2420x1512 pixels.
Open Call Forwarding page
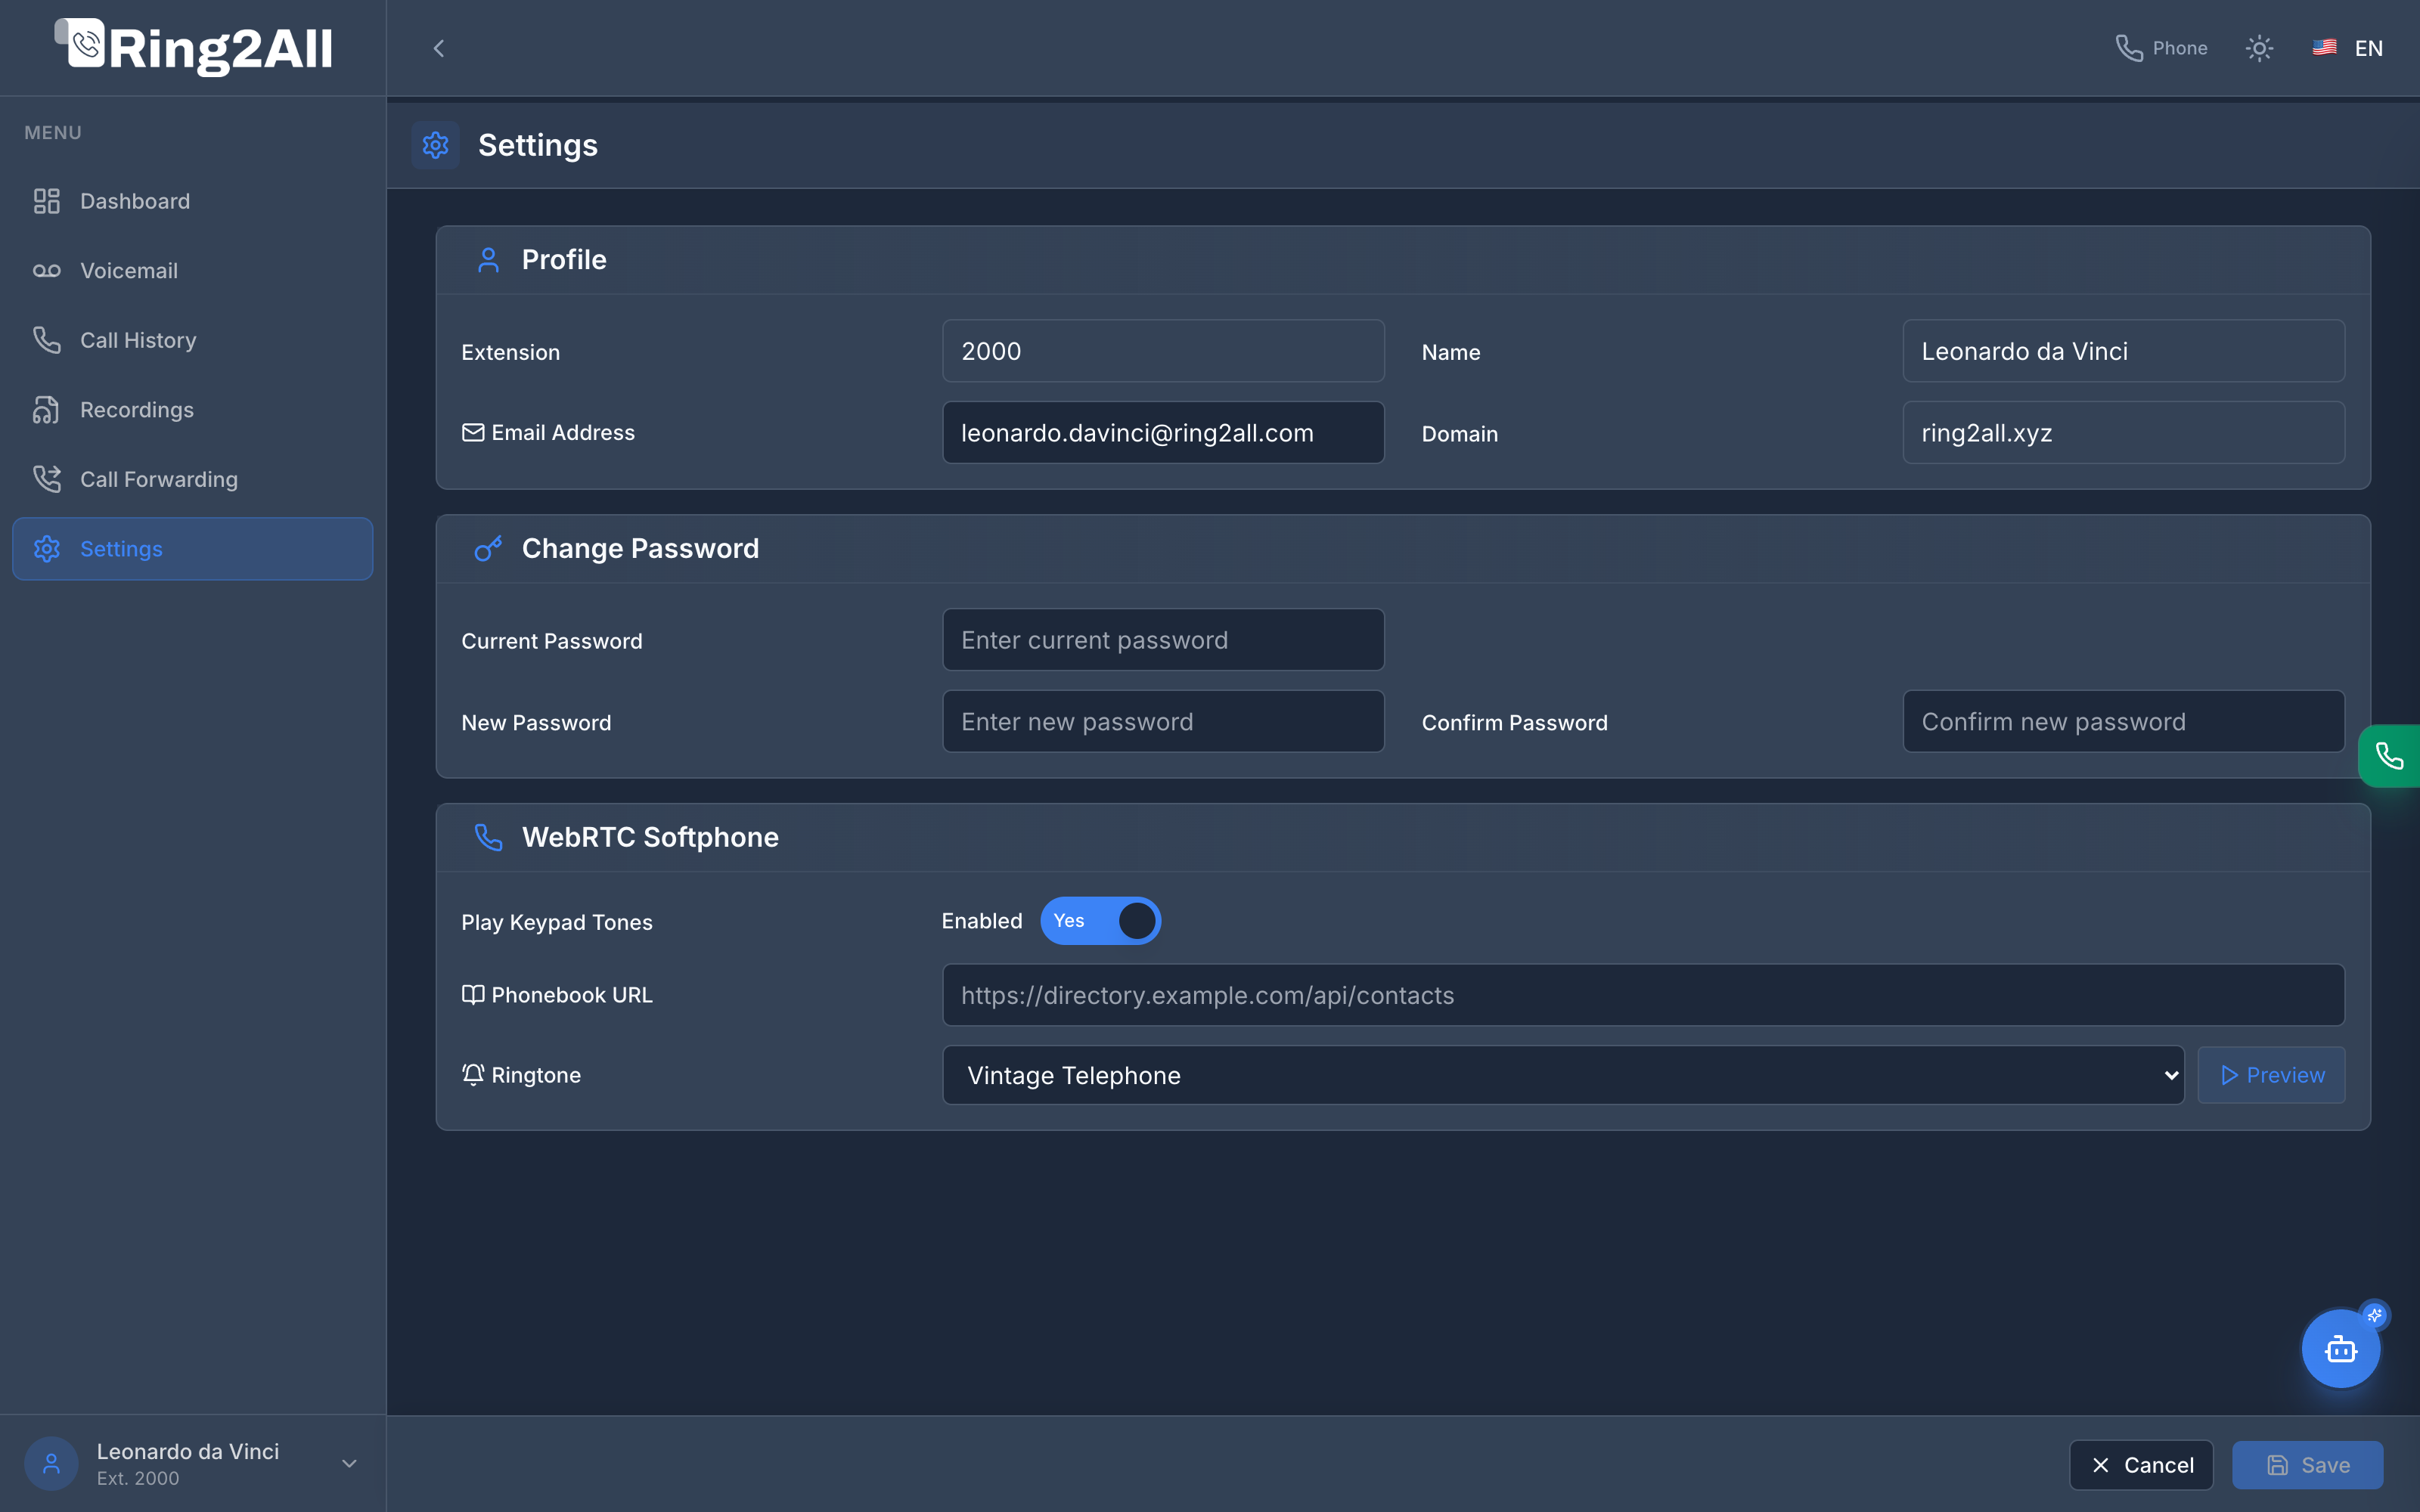pyautogui.click(x=192, y=479)
